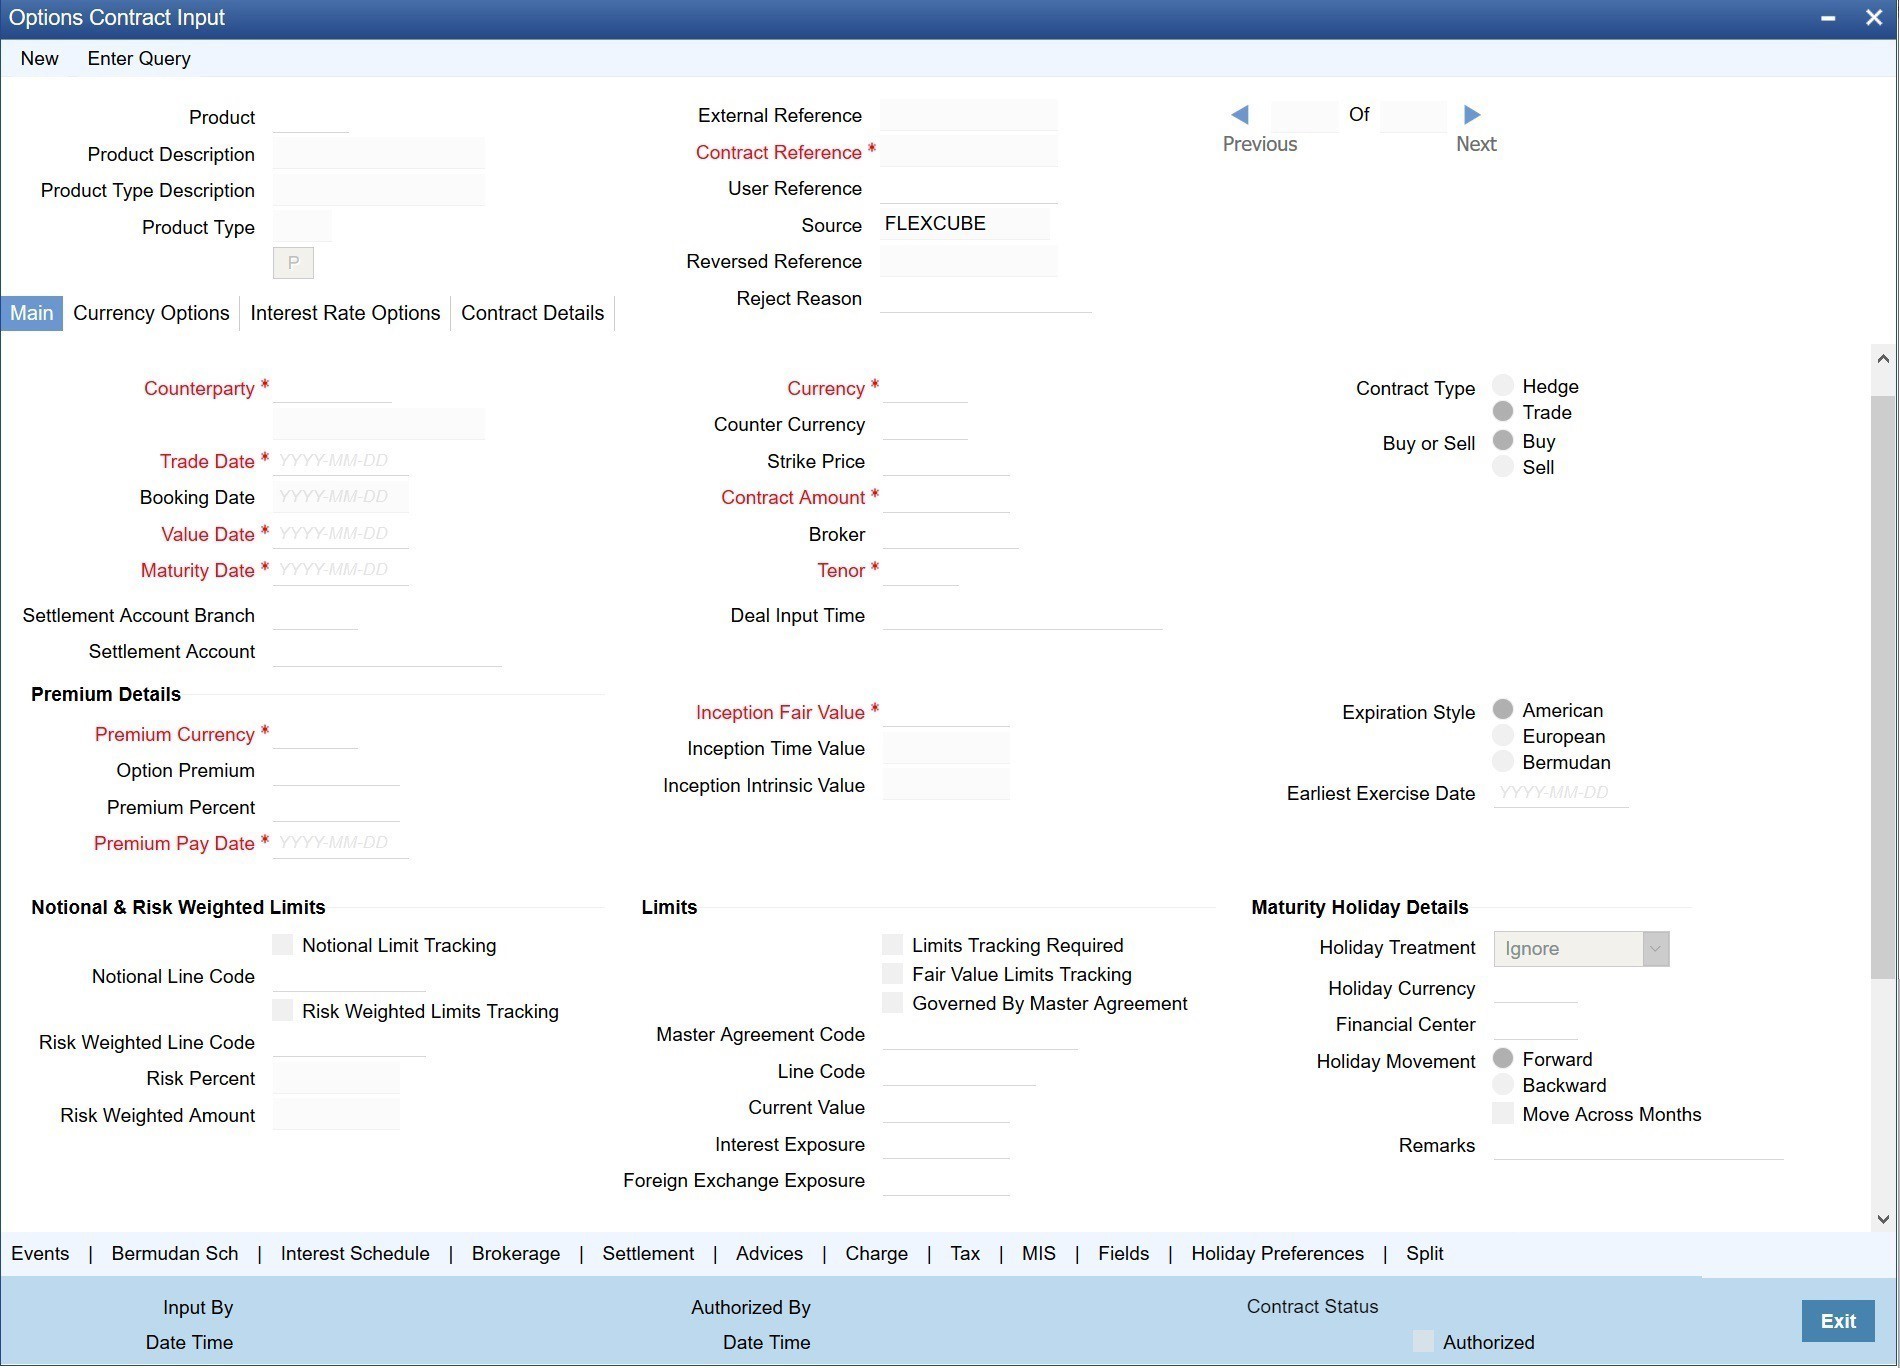1900x1368 pixels.
Task: Tick Fair Value Limits Tracking checkbox
Action: click(893, 973)
